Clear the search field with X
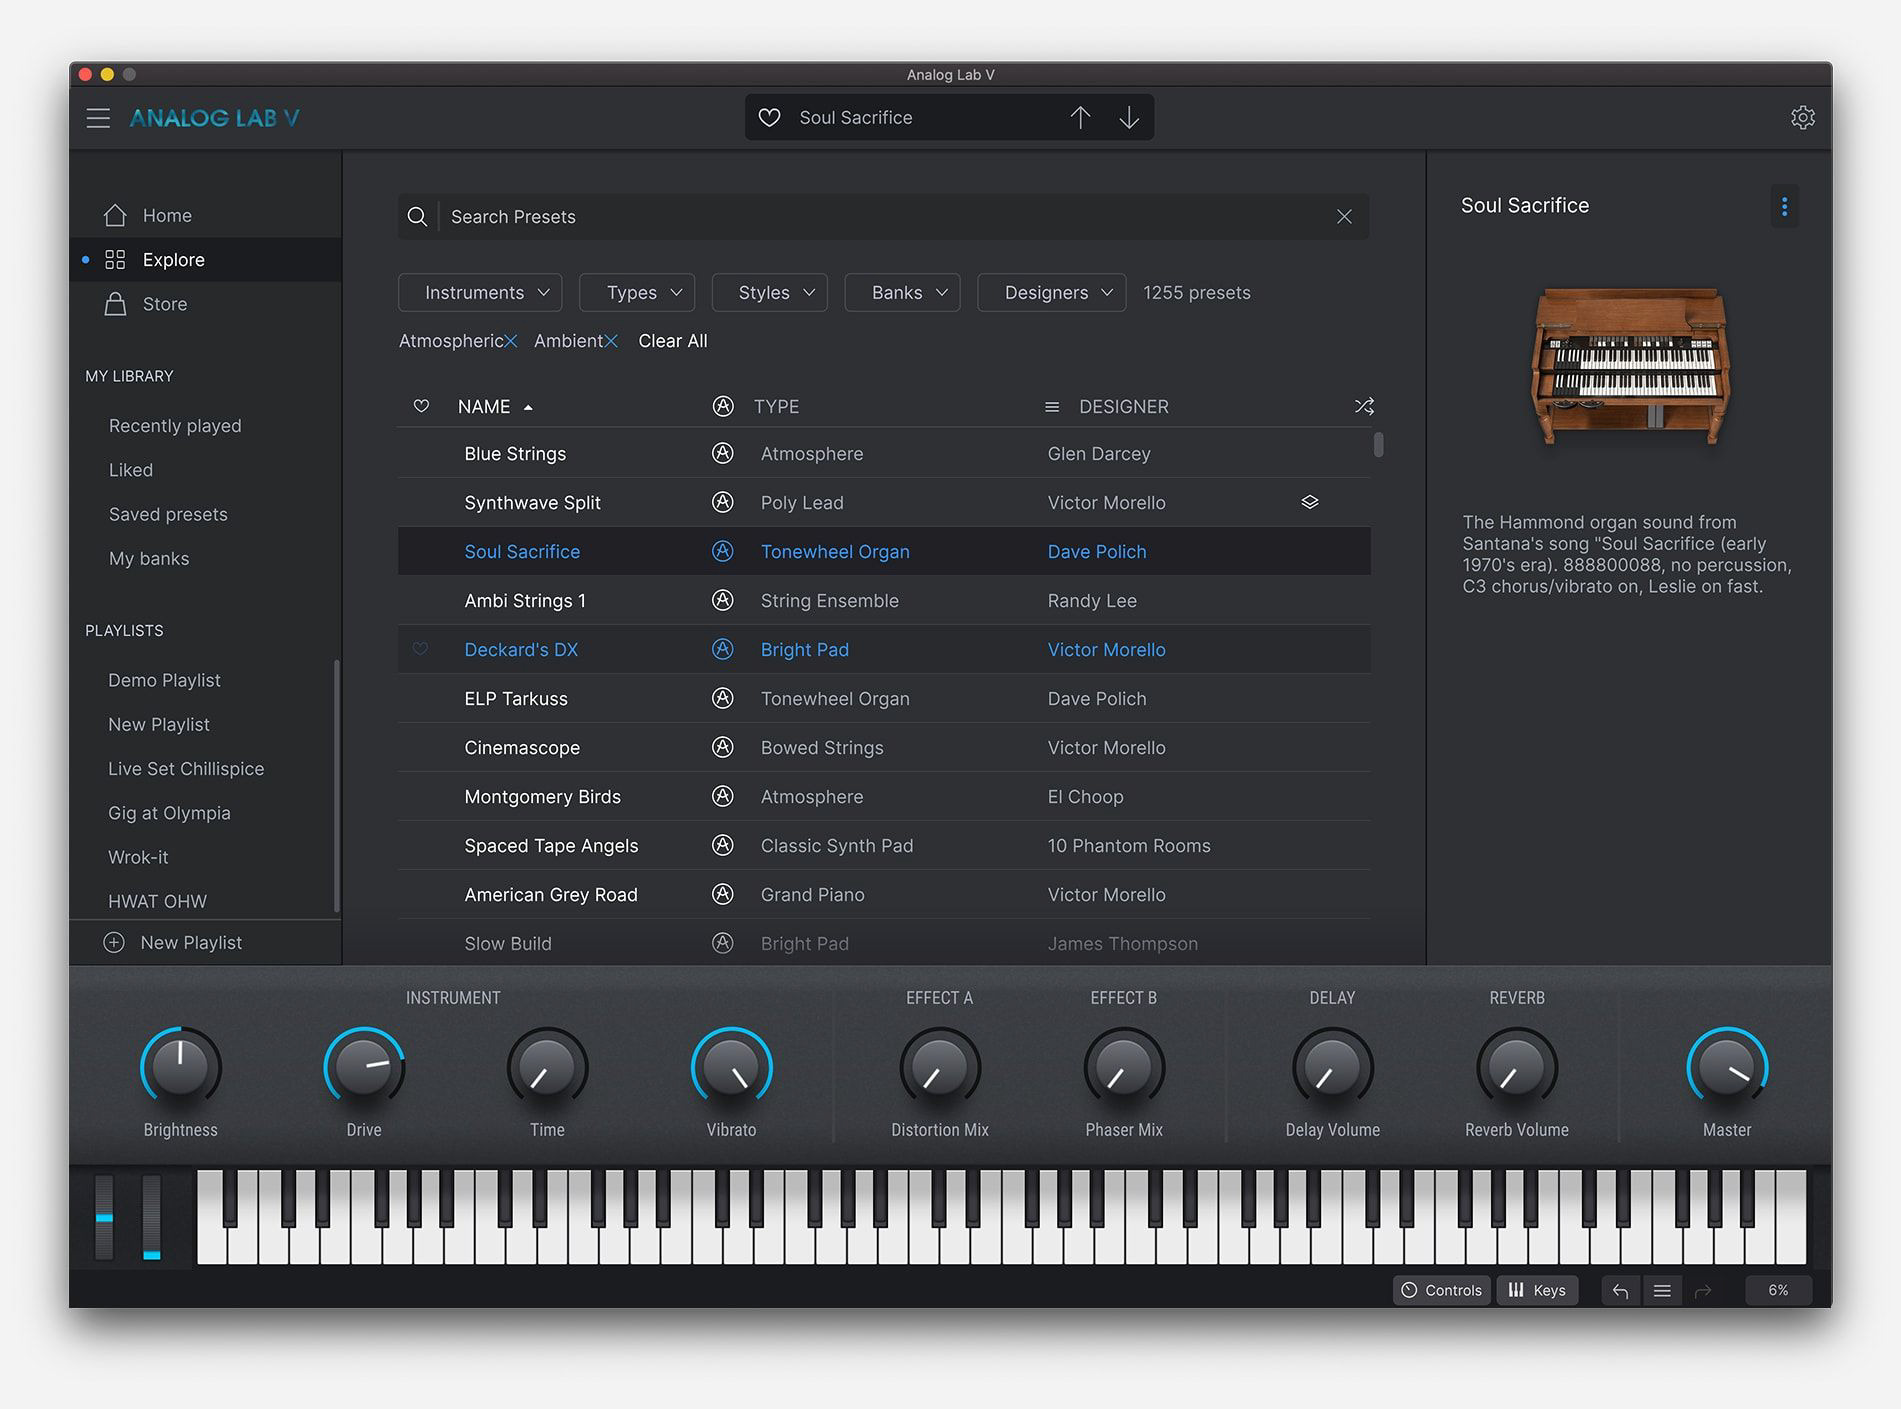The image size is (1901, 1409). pos(1344,217)
